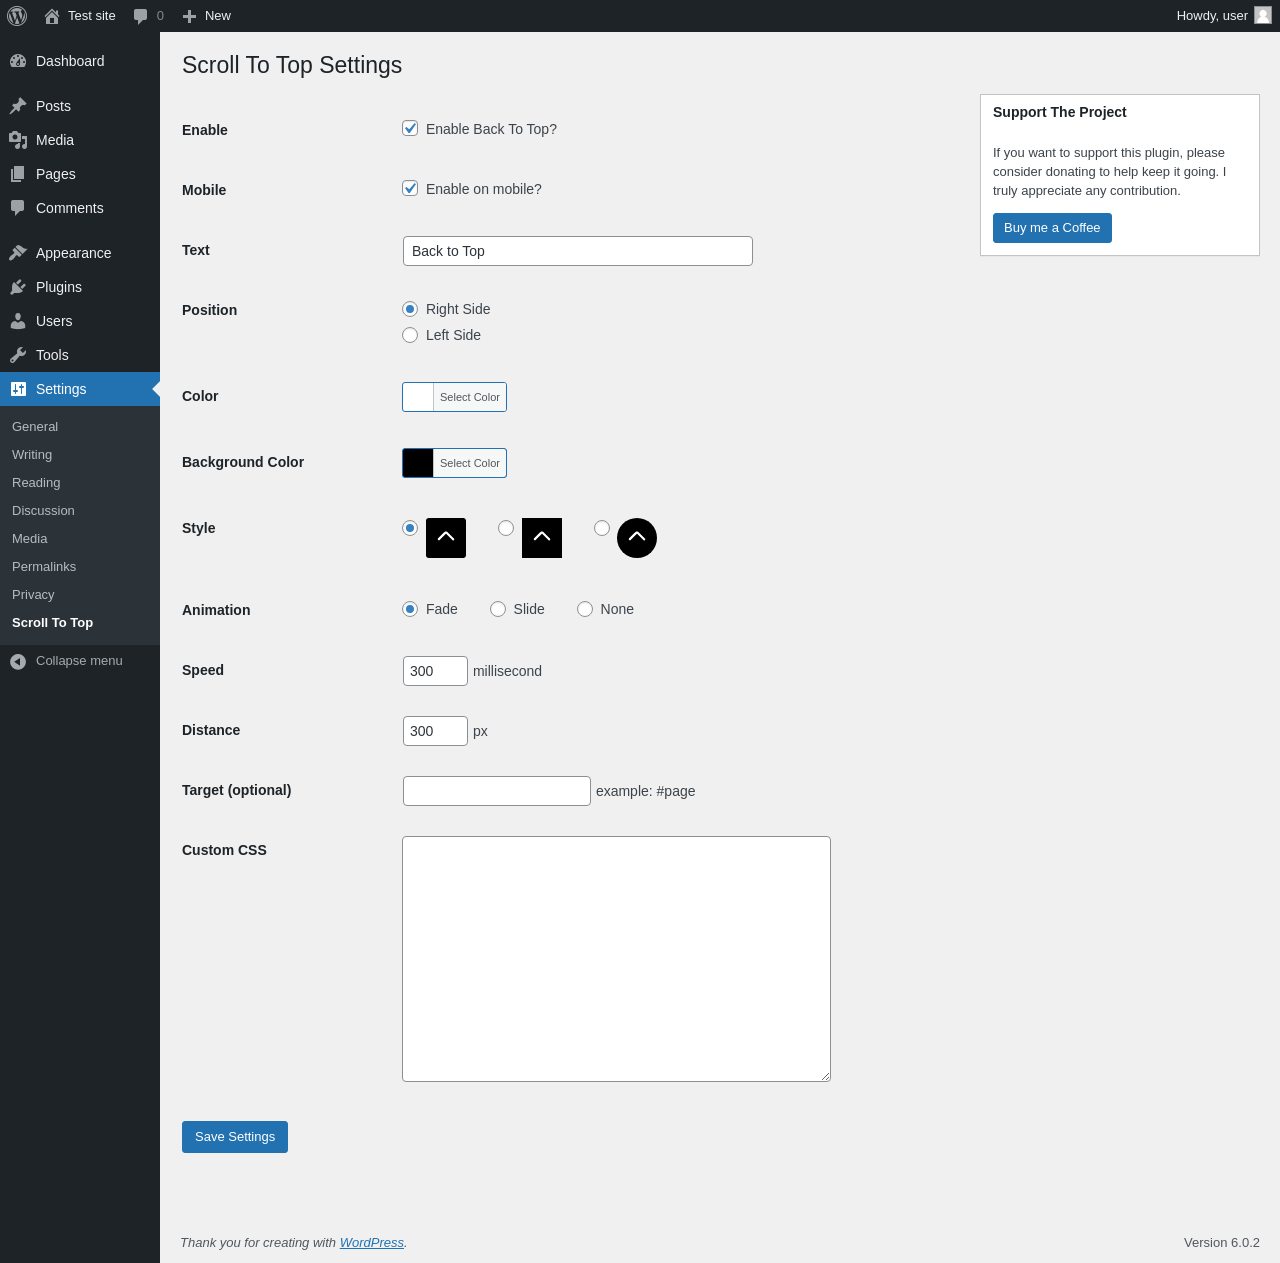Click the Pages sidebar icon
1280x1263 pixels.
coord(18,174)
